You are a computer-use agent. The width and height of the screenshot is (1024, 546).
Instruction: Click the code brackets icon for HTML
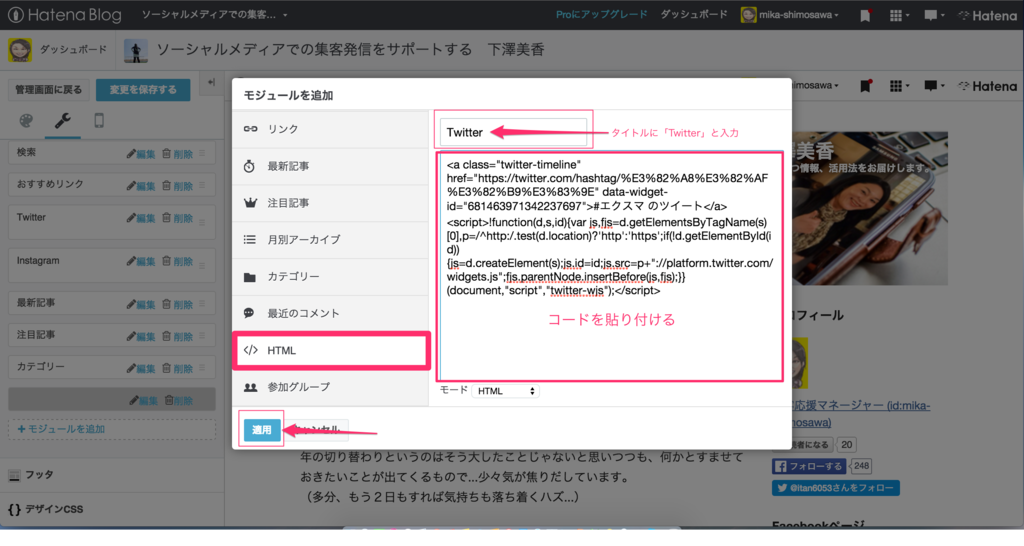tap(251, 351)
